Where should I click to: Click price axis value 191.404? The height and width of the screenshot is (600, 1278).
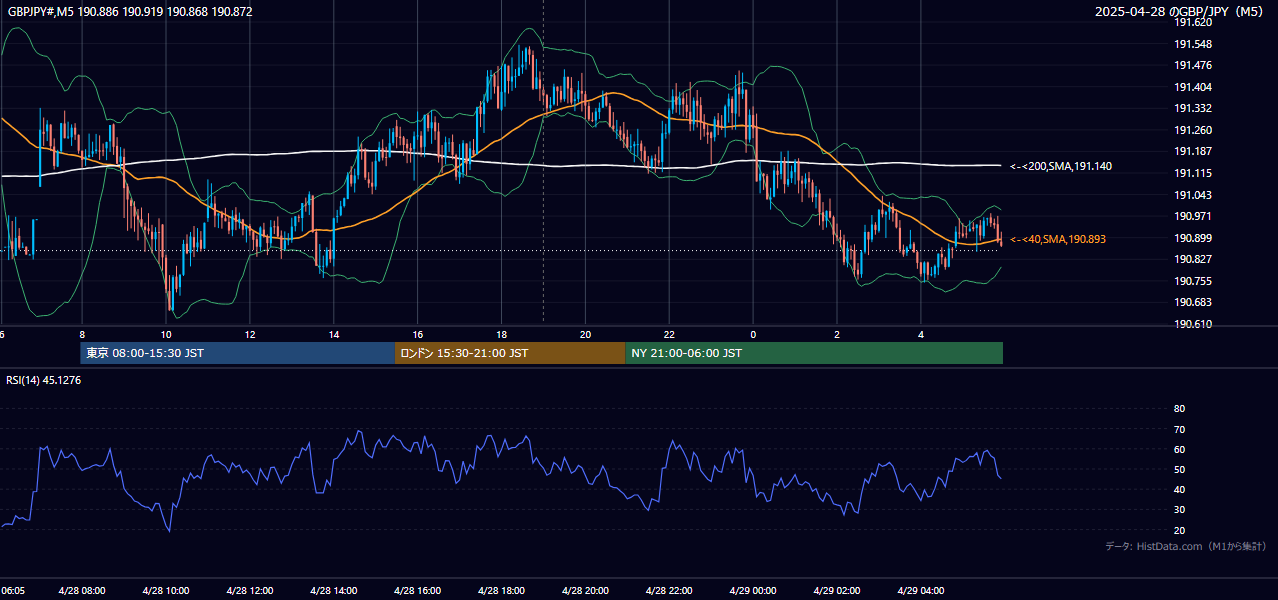(1193, 87)
